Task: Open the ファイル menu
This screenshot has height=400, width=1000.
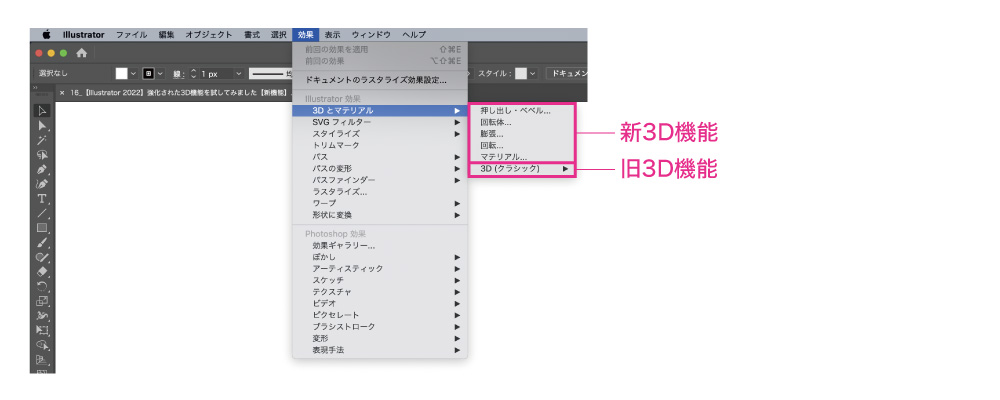Action: 131,34
